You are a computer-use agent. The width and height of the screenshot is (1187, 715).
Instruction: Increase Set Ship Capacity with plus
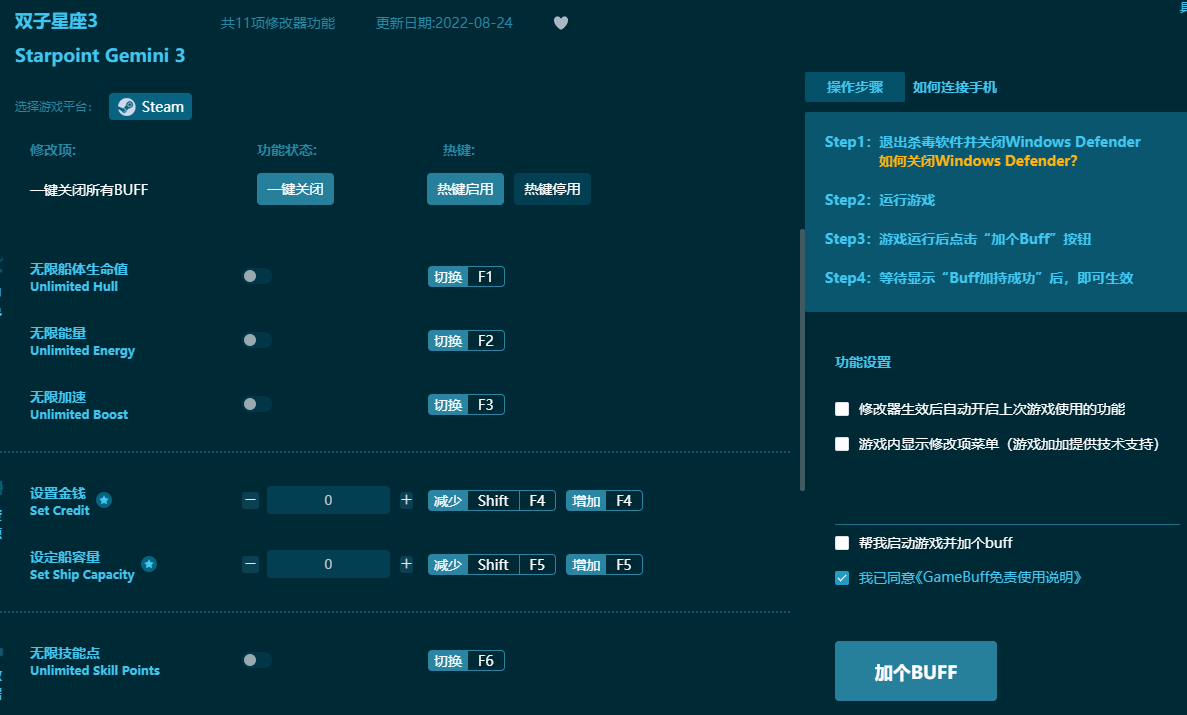point(407,564)
